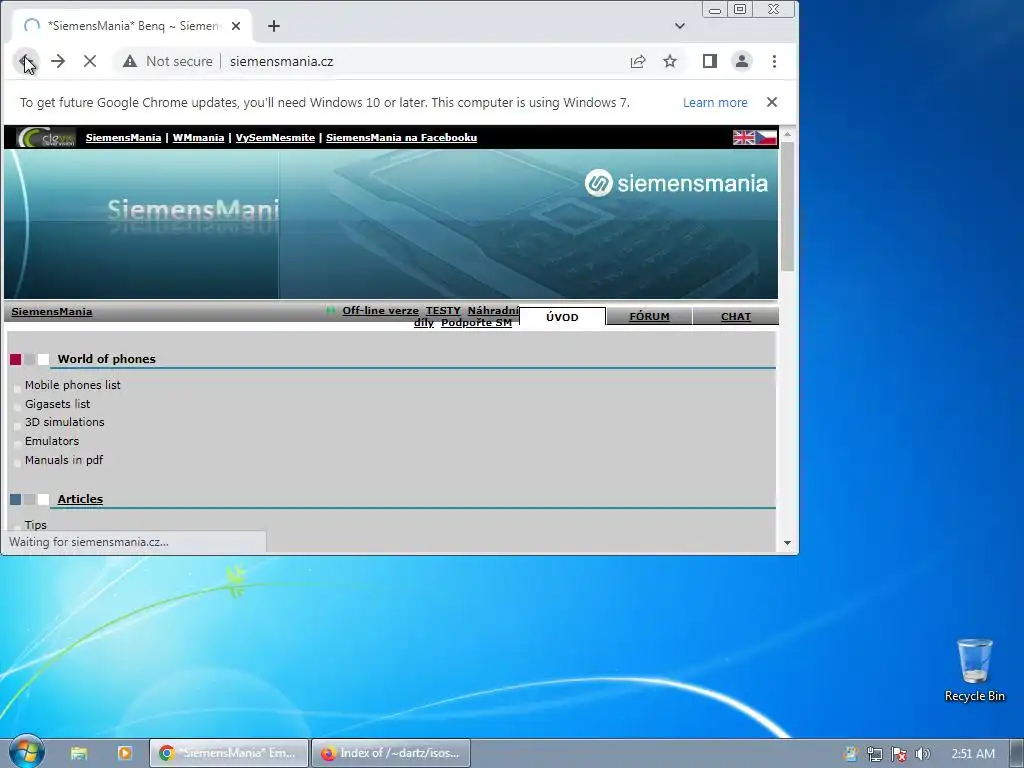Click the volume speaker tray icon
The height and width of the screenshot is (768, 1024).
tap(922, 754)
